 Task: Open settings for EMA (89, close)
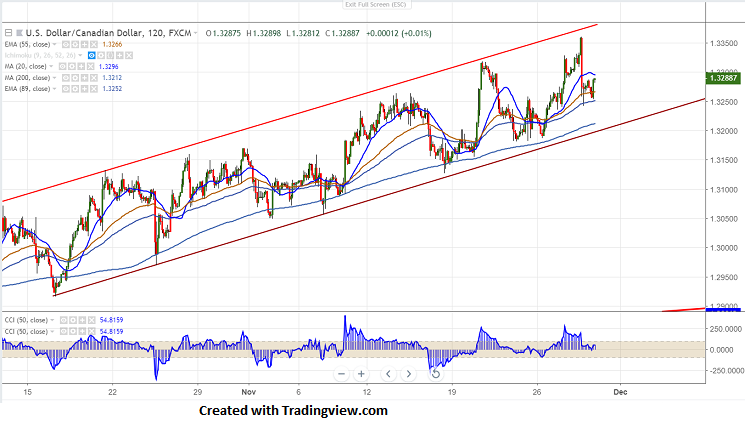(75, 88)
